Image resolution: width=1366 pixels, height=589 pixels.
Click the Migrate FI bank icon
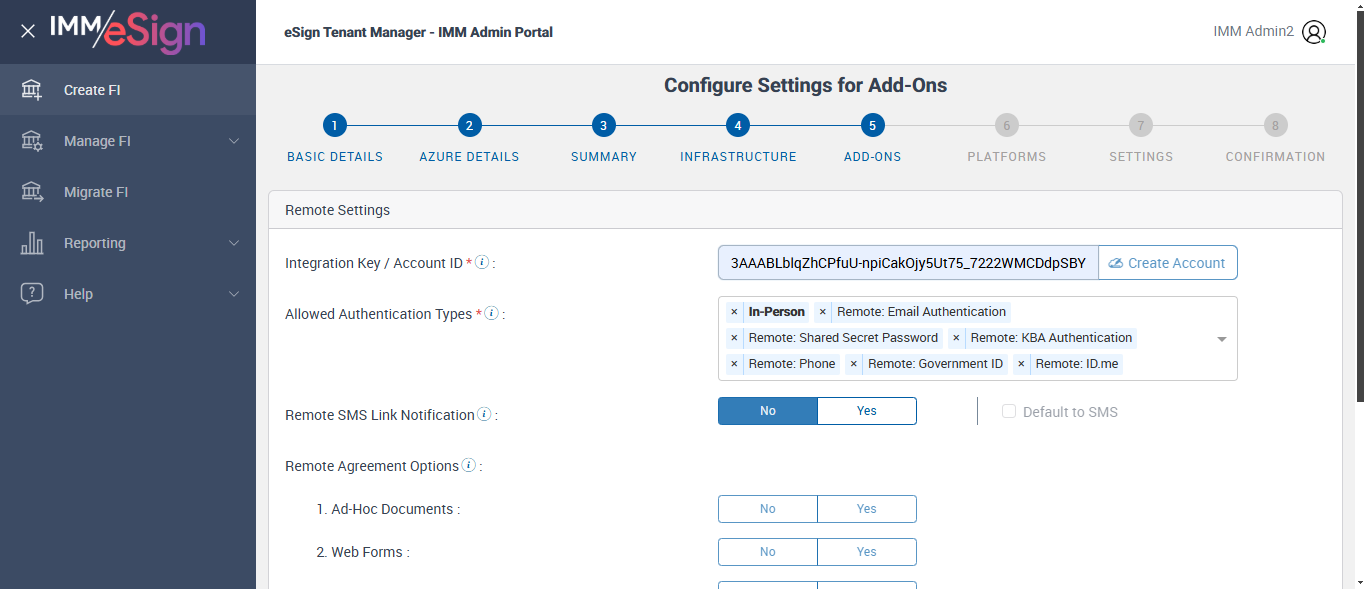[32, 192]
